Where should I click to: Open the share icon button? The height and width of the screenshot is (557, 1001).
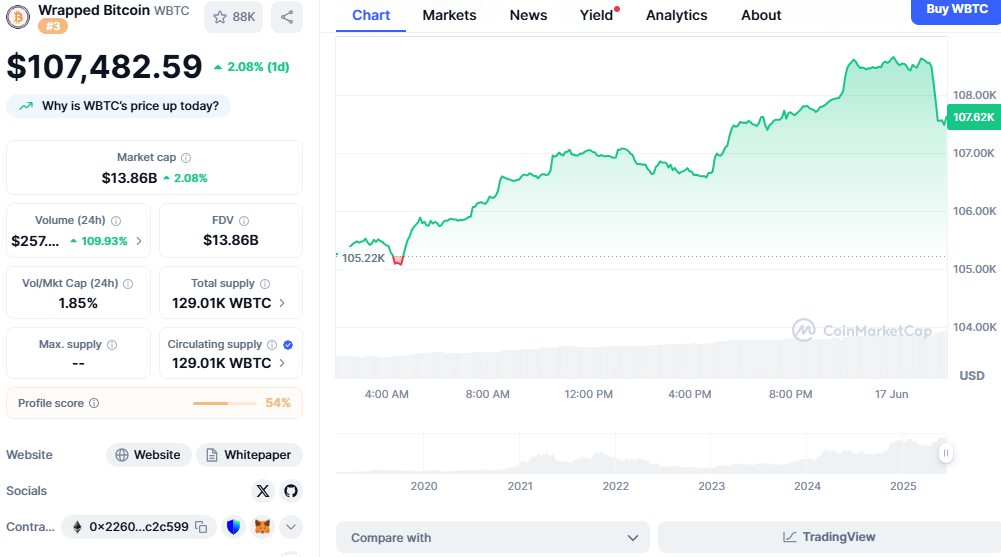click(287, 17)
